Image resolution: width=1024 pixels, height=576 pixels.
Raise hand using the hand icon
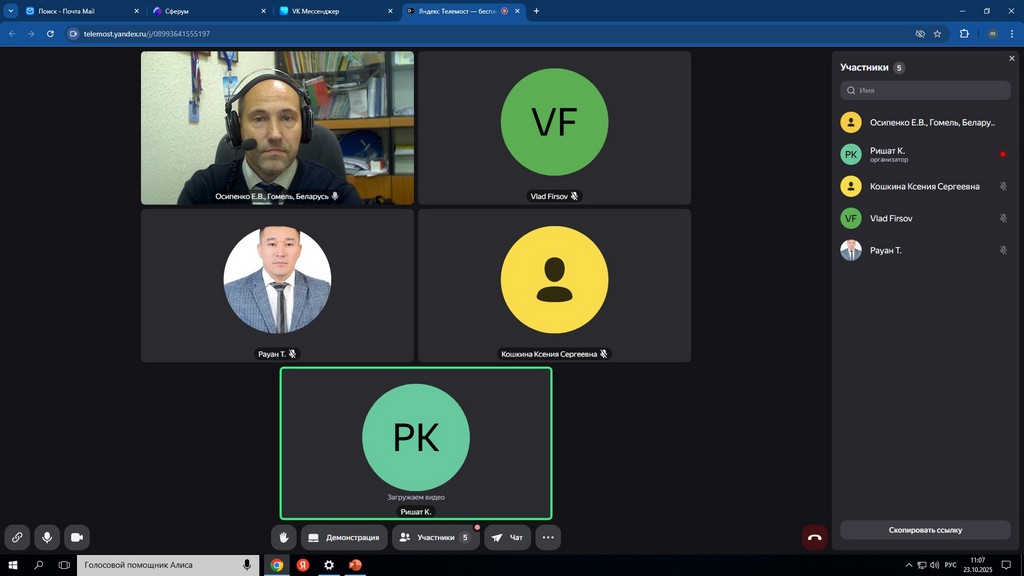tap(284, 537)
